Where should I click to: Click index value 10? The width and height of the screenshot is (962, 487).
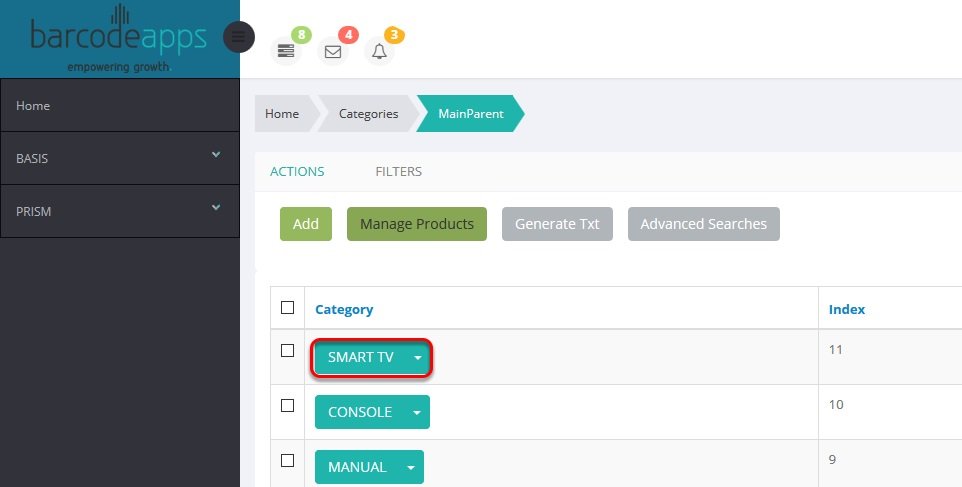836,404
